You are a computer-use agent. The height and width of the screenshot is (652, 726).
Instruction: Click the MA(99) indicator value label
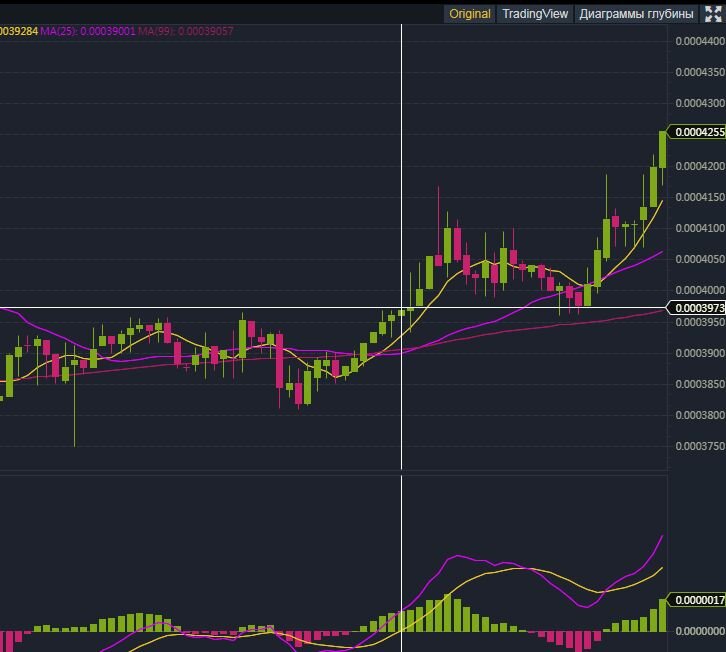(x=186, y=31)
